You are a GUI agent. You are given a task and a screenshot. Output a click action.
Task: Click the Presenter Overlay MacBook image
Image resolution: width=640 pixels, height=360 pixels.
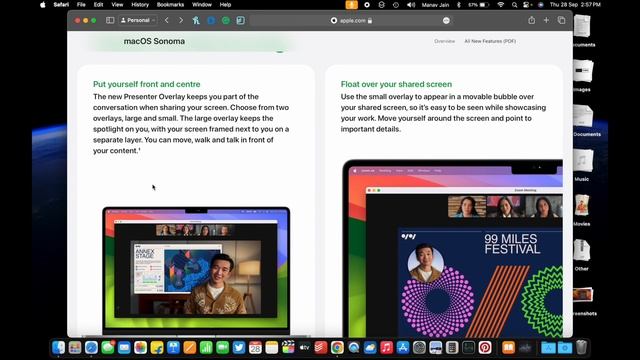coord(196,270)
